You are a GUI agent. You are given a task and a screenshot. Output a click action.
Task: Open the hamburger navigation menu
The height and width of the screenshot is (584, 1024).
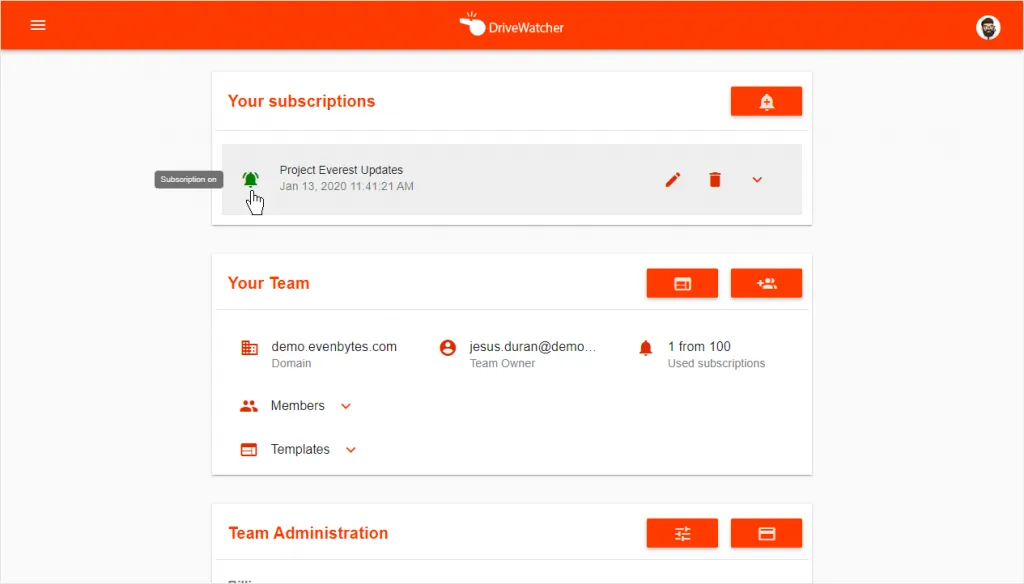pos(38,25)
